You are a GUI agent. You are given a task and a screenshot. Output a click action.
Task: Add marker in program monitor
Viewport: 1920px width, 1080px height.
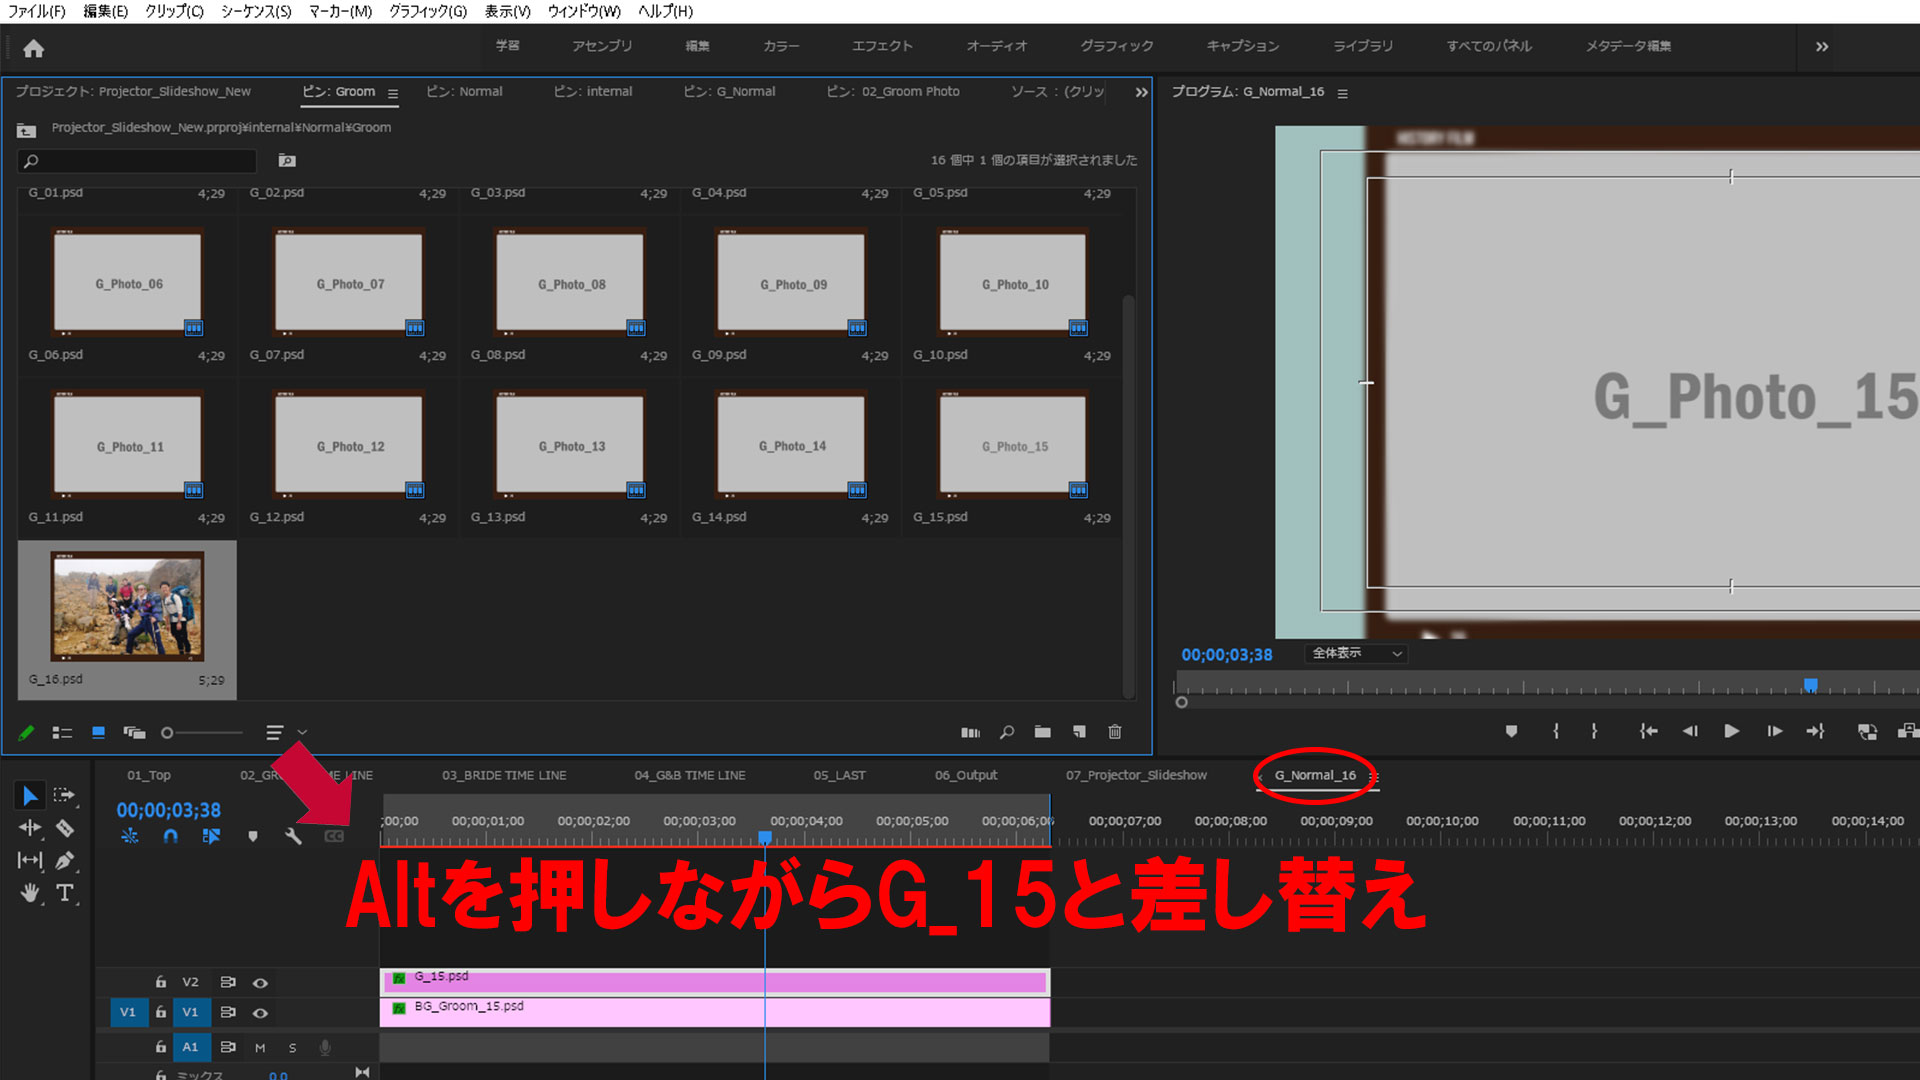1511,731
